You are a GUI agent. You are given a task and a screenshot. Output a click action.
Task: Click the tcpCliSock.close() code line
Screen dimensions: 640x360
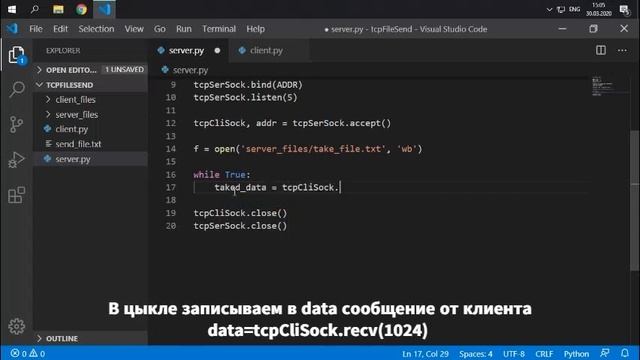coord(240,213)
